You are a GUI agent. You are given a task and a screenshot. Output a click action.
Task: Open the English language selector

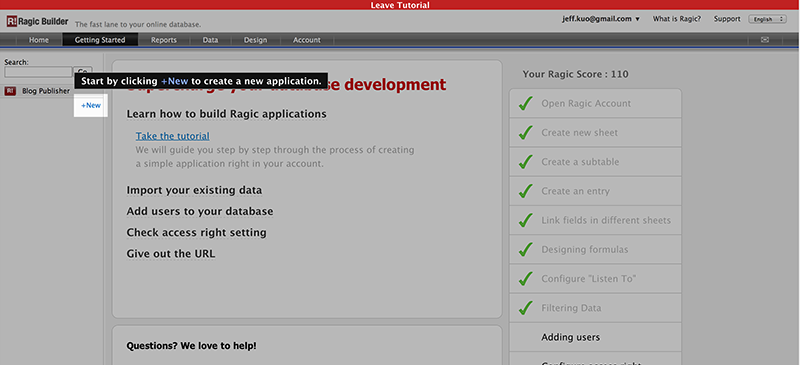click(x=767, y=19)
